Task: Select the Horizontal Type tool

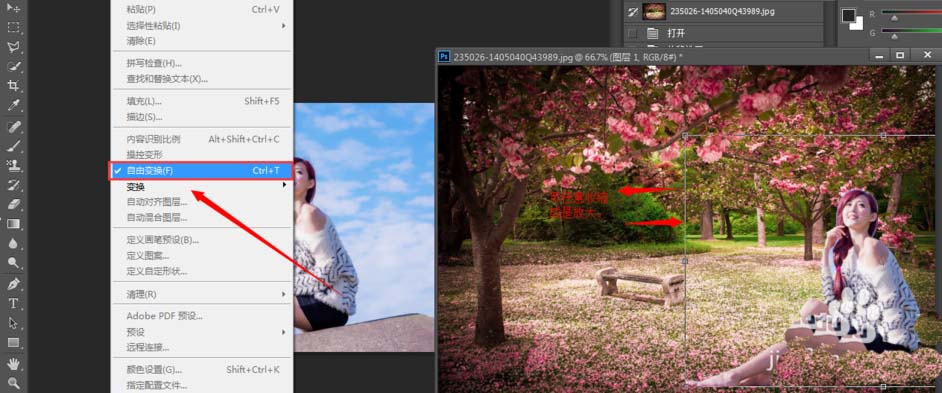Action: [13, 303]
